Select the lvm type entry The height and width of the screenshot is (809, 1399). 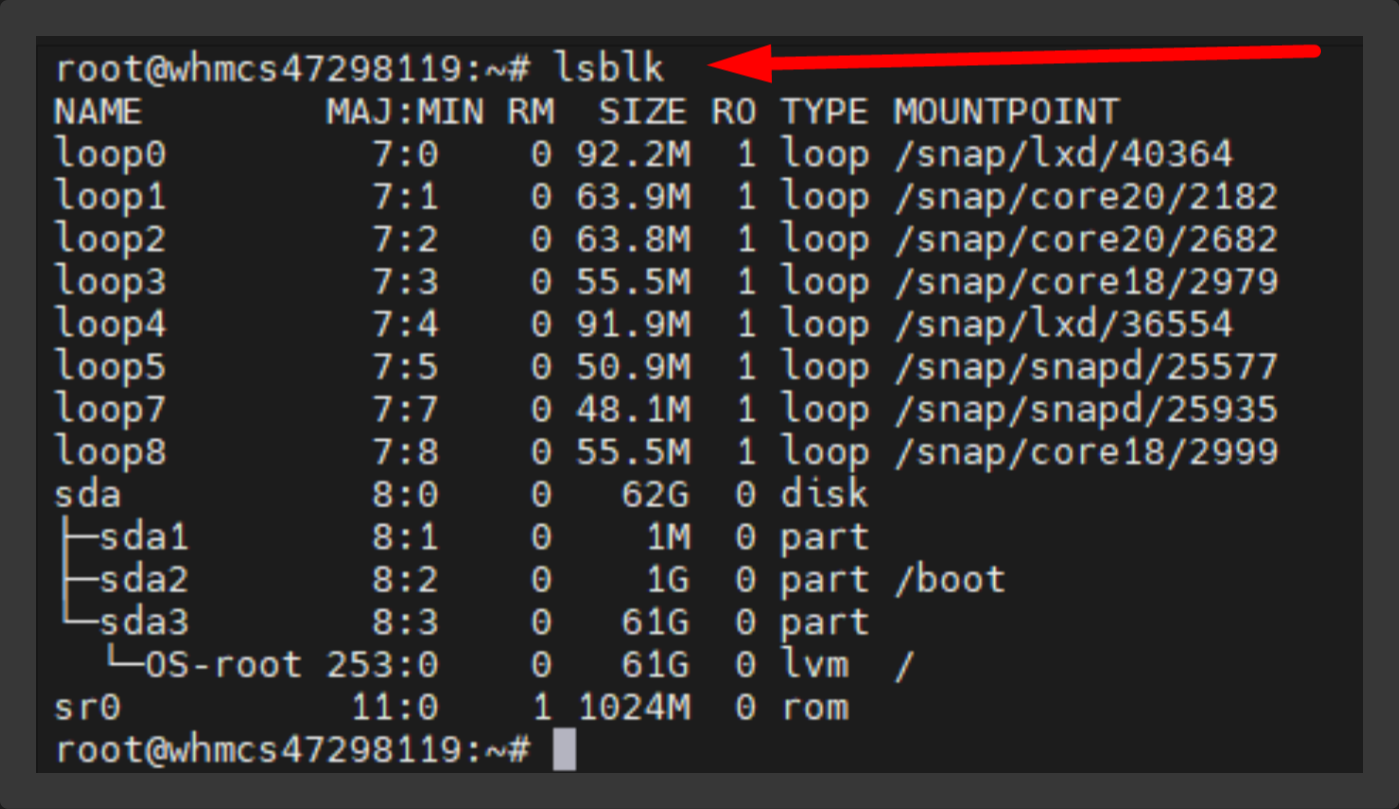point(814,665)
